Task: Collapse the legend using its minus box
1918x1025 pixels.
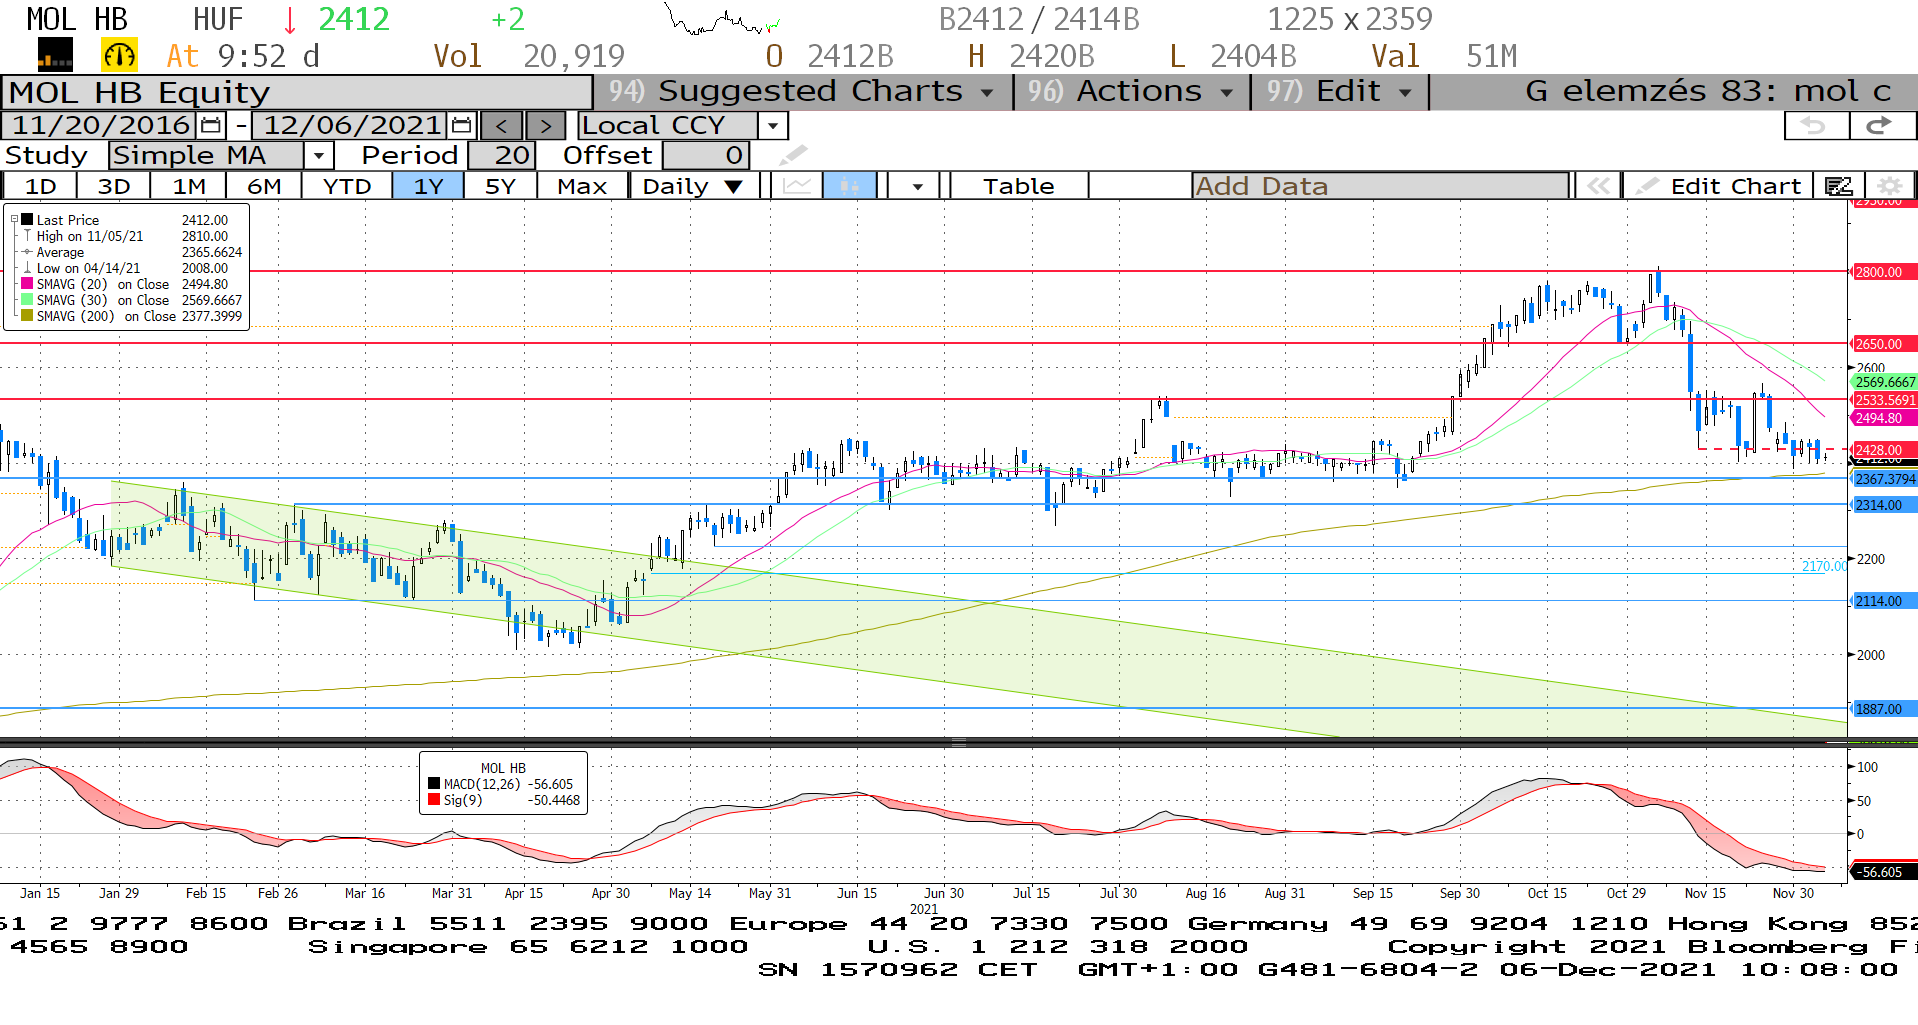Action: click(14, 220)
